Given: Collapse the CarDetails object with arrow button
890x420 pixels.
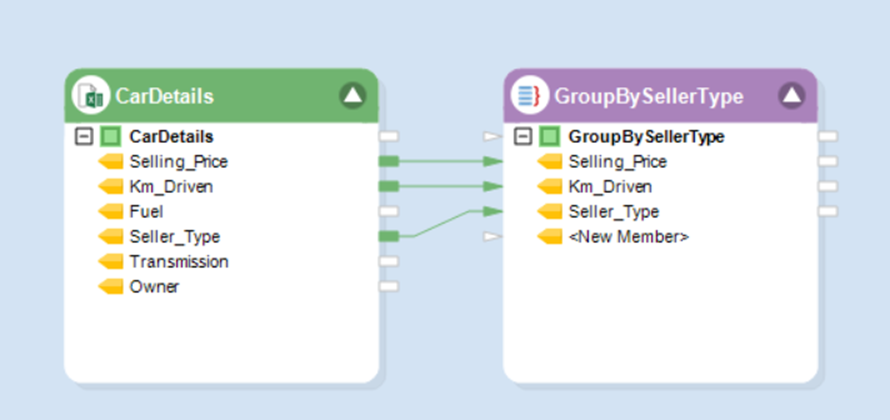Looking at the screenshot, I should point(353,96).
